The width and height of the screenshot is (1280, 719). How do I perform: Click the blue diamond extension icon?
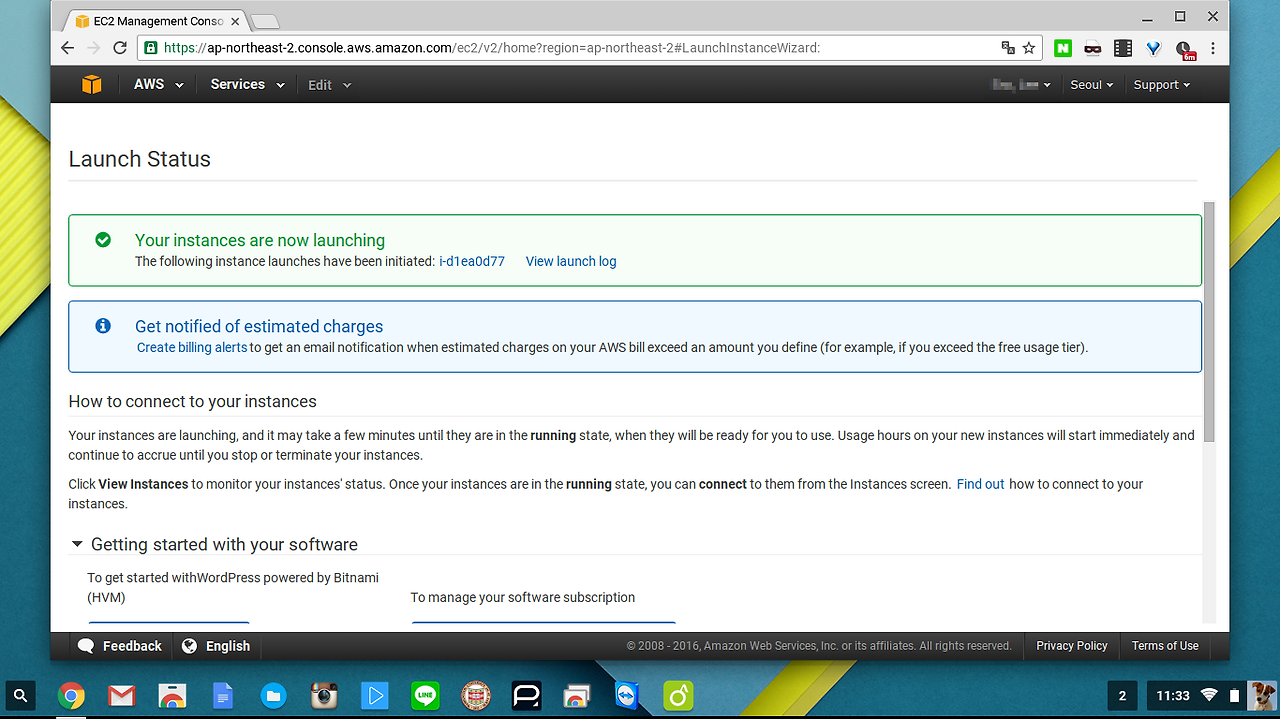tap(1153, 48)
